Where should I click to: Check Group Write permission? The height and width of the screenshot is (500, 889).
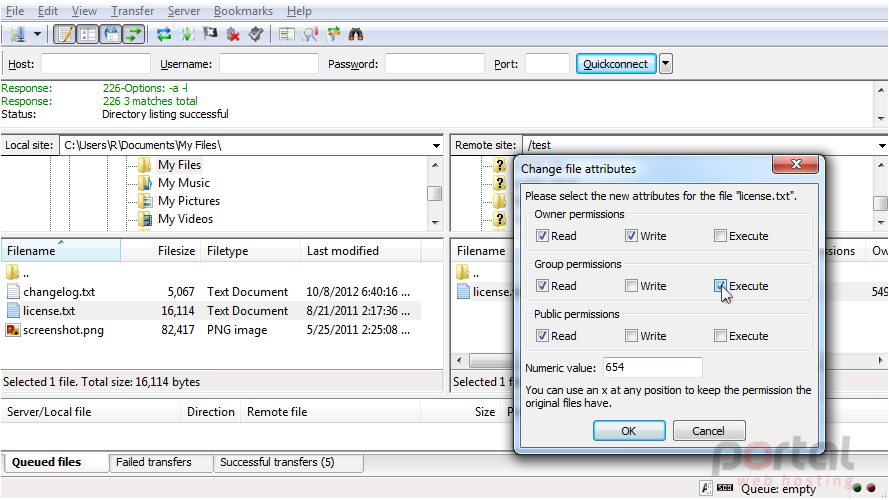point(631,286)
